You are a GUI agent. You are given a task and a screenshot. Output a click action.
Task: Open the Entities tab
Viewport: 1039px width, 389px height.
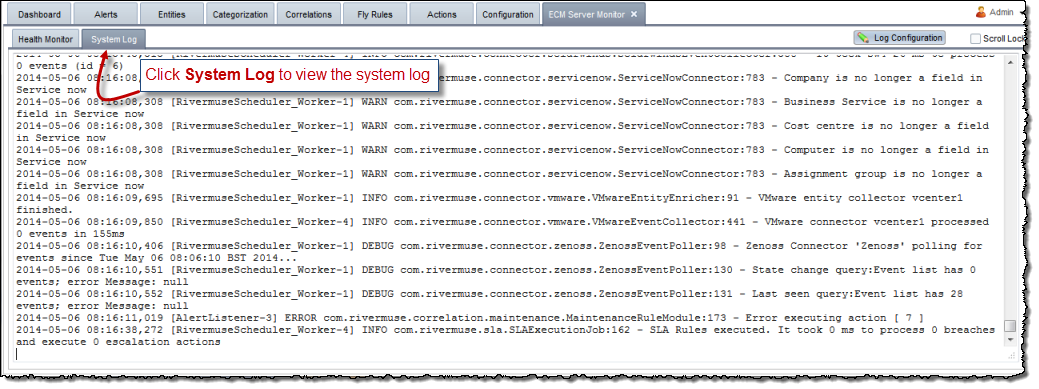click(172, 14)
